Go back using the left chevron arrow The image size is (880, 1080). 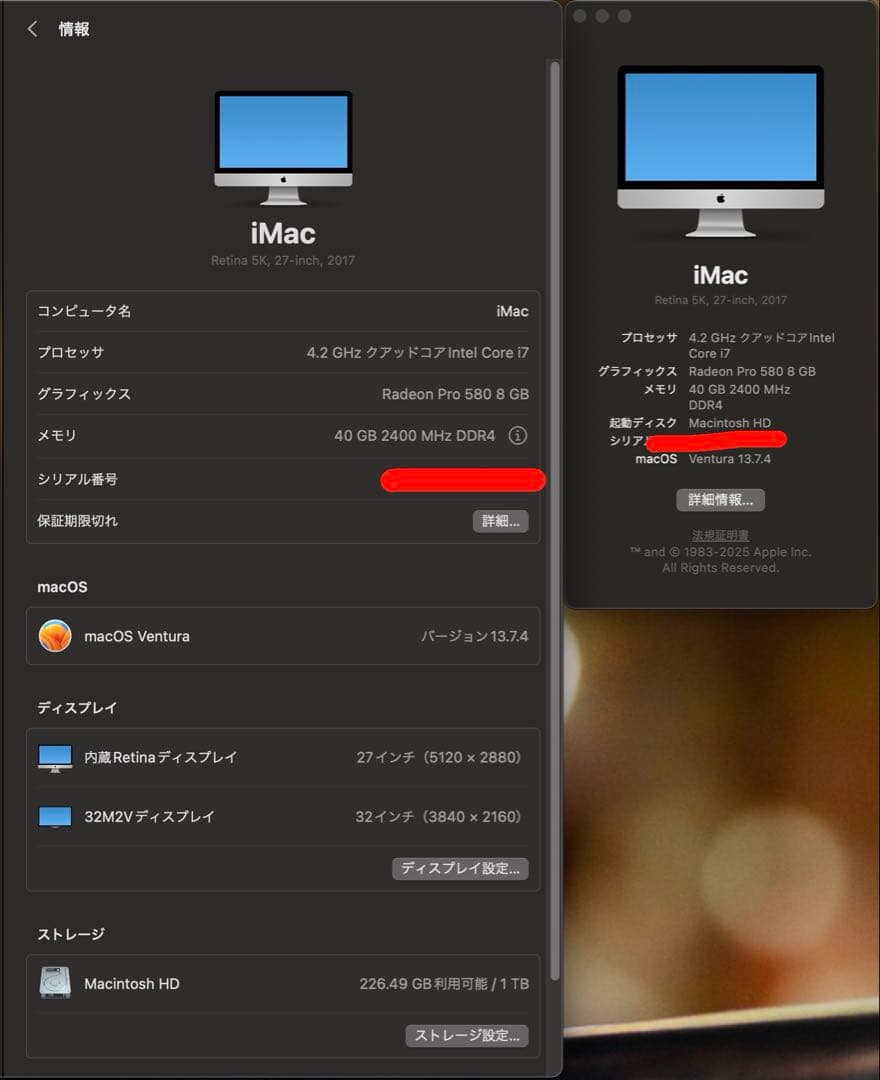pyautogui.click(x=31, y=29)
